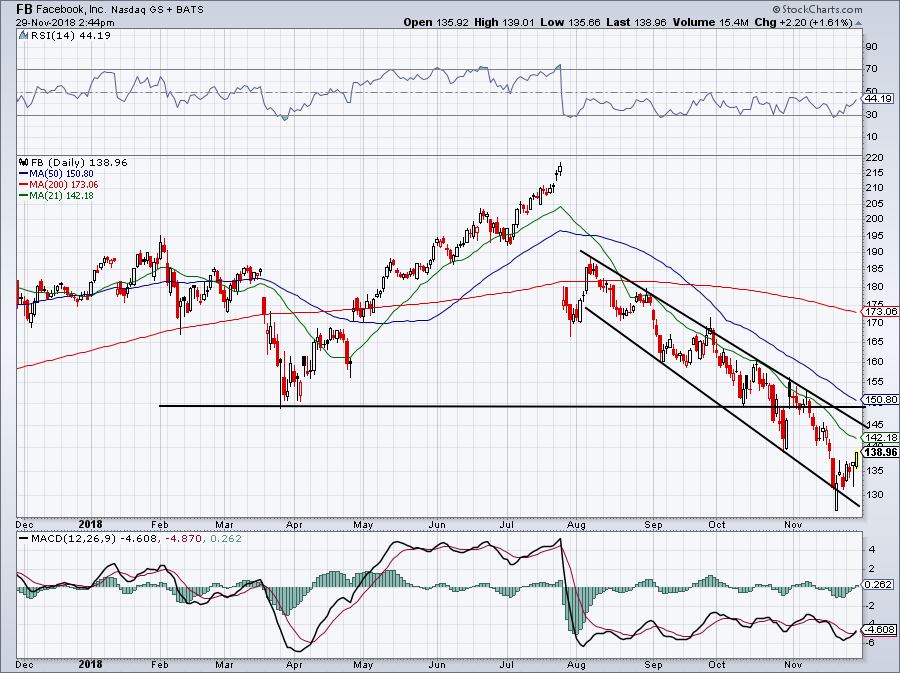Click the green MA(21) legend line
Viewport: 900px width, 673px height.
coord(24,196)
